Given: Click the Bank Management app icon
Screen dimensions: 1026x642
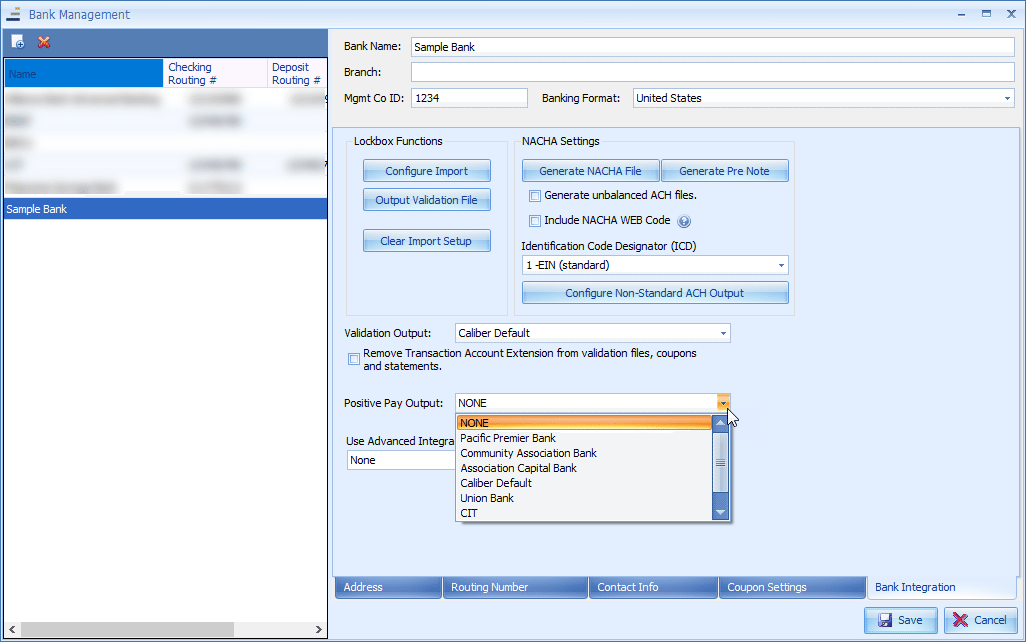Looking at the screenshot, I should click(13, 14).
